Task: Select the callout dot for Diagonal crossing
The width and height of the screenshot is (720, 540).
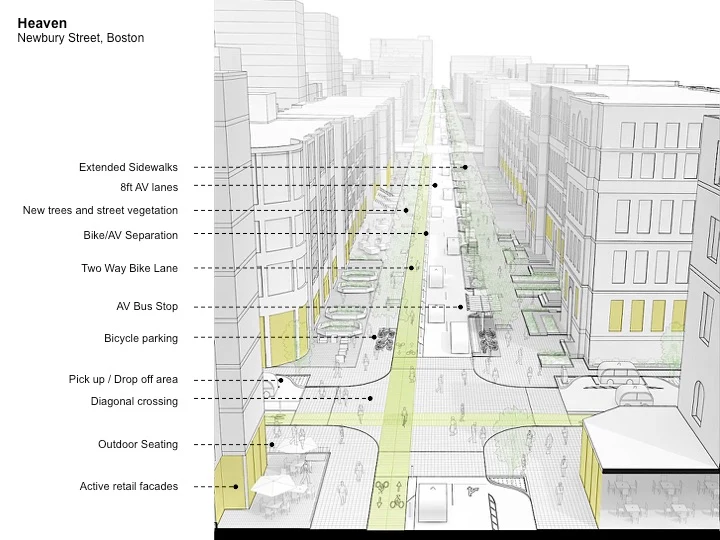Action: [370, 398]
